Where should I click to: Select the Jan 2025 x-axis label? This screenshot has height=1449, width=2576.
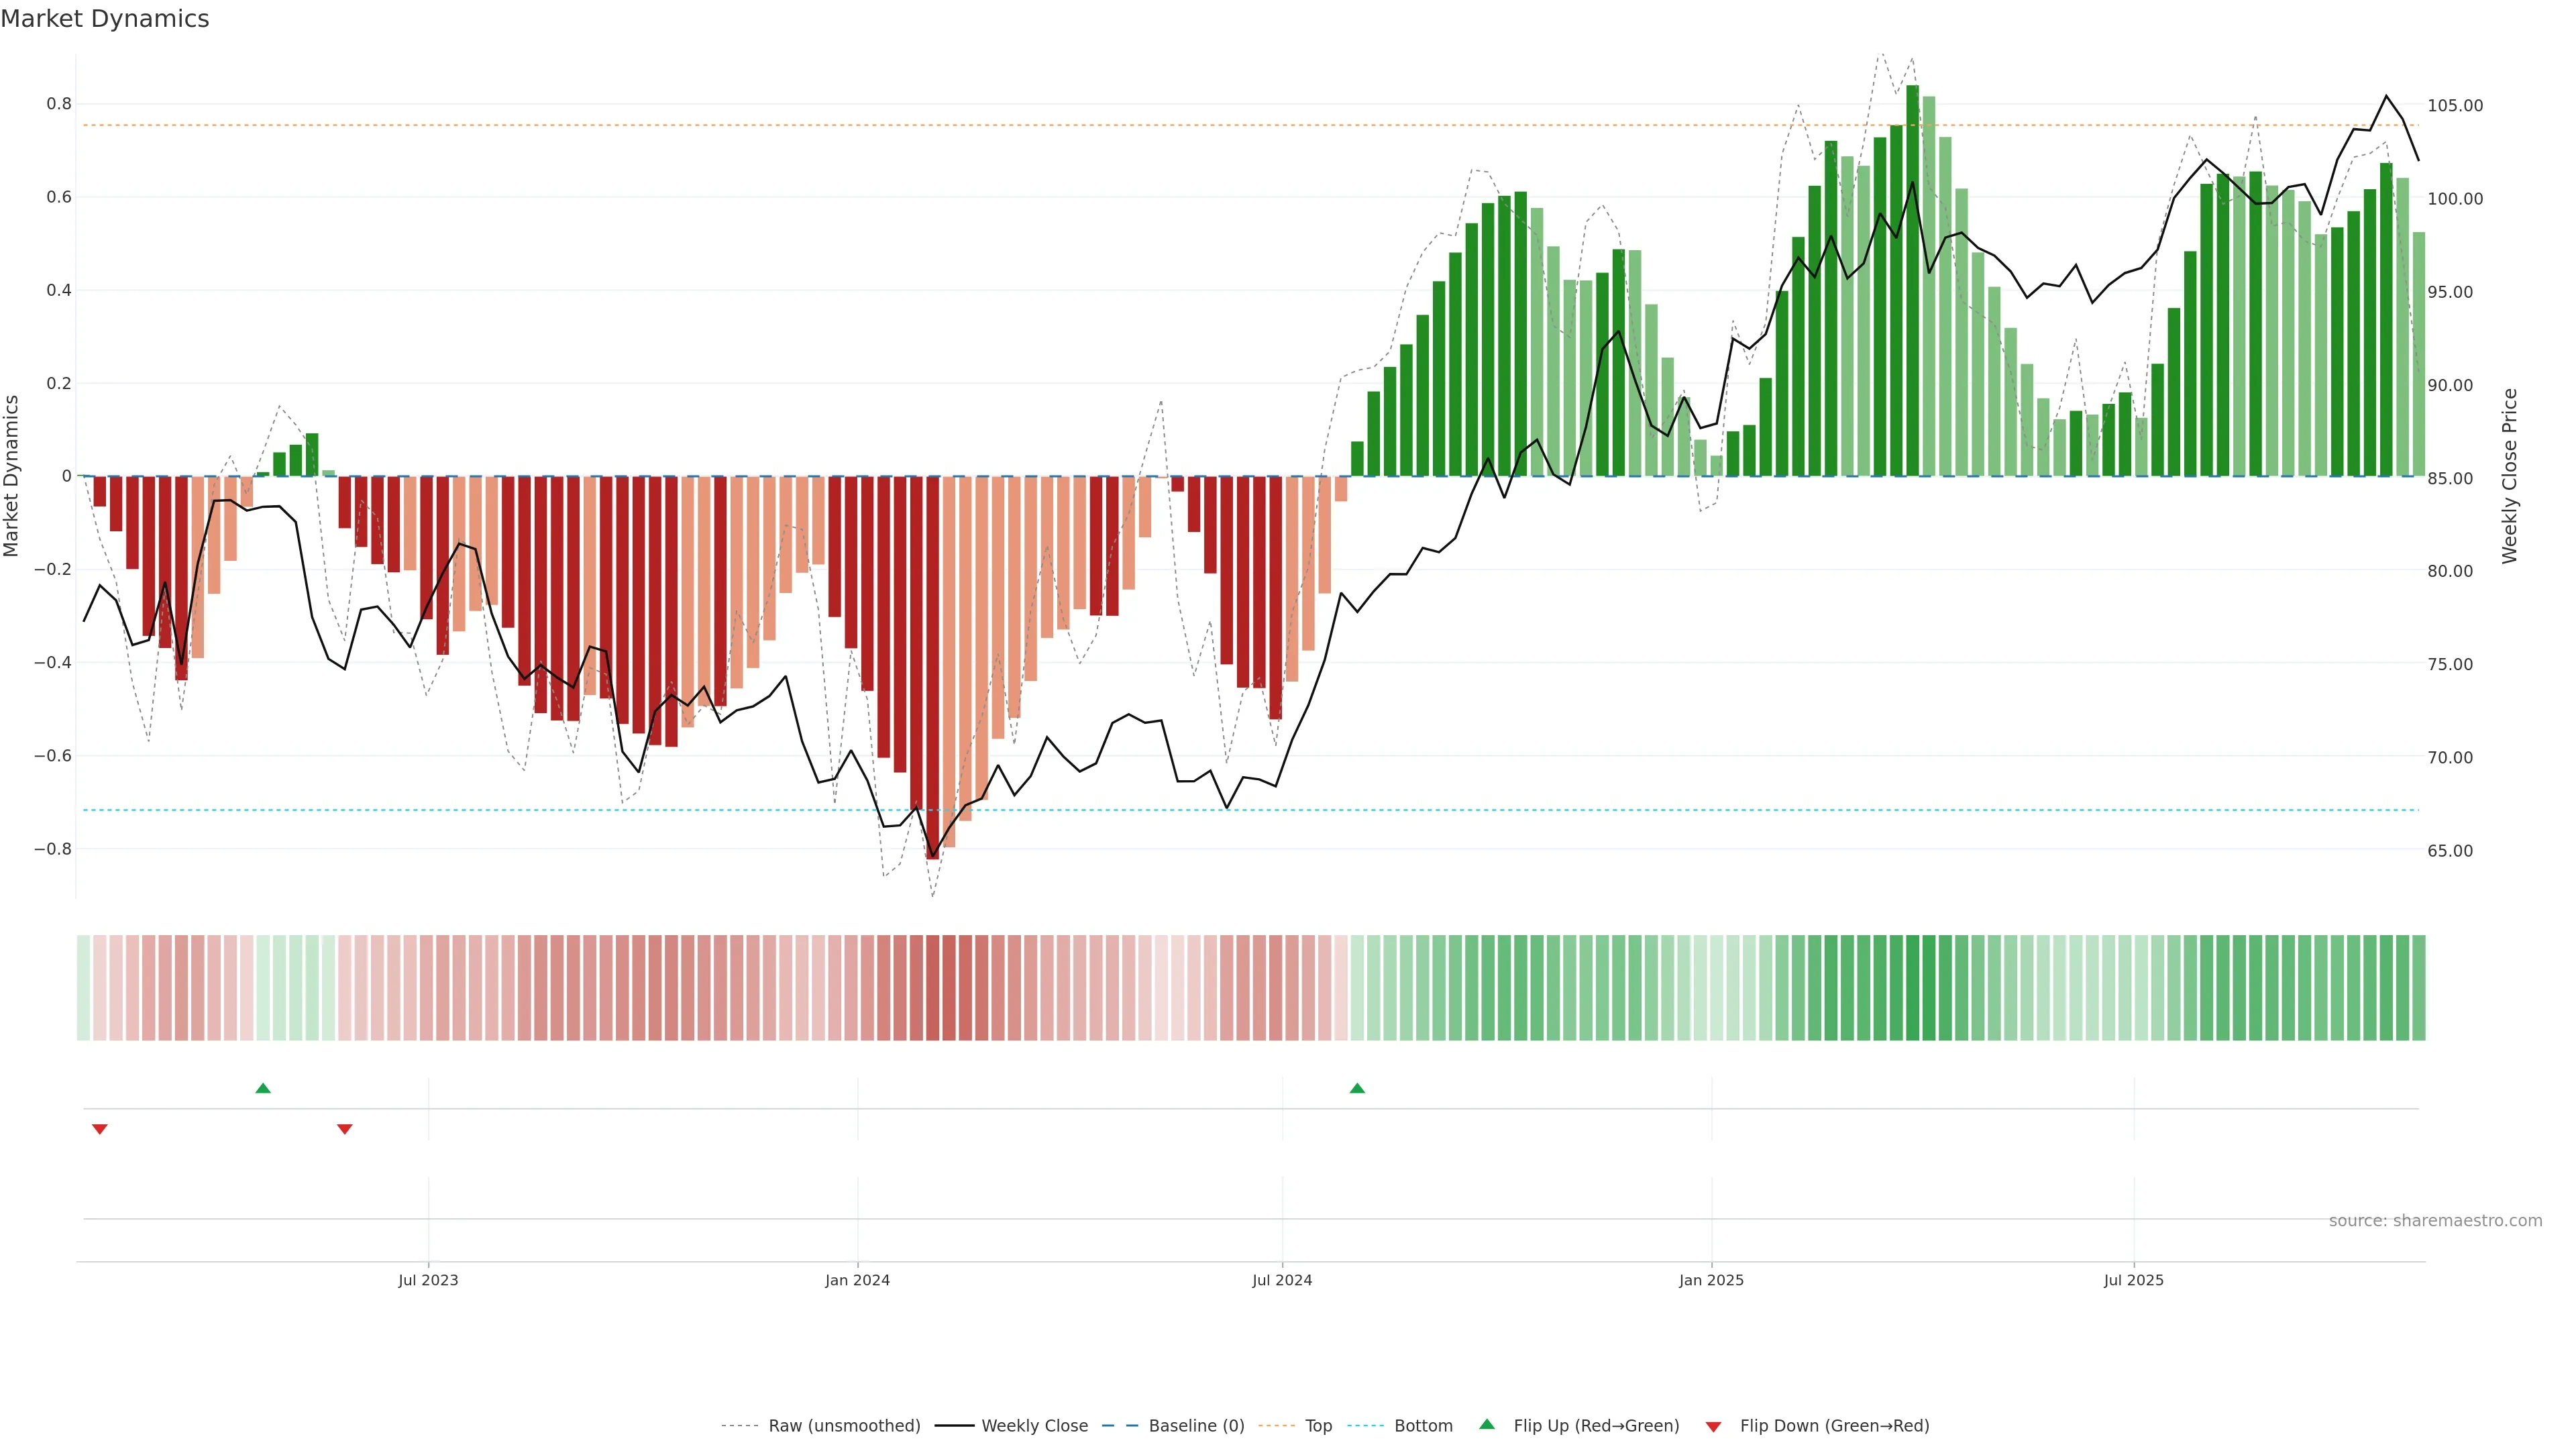pos(1711,1280)
